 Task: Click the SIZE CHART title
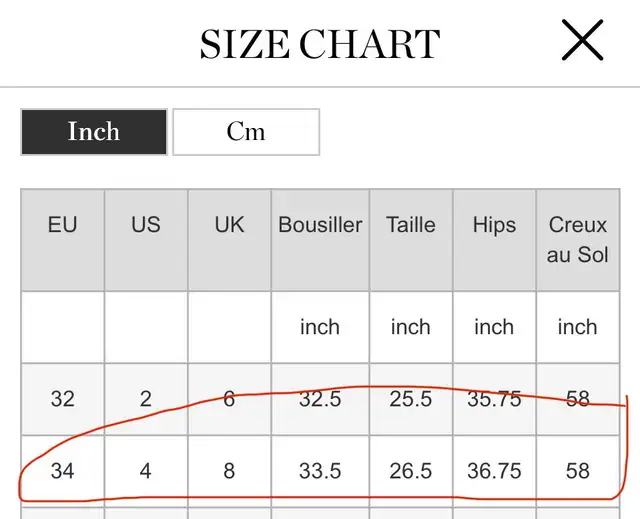pyautogui.click(x=320, y=44)
